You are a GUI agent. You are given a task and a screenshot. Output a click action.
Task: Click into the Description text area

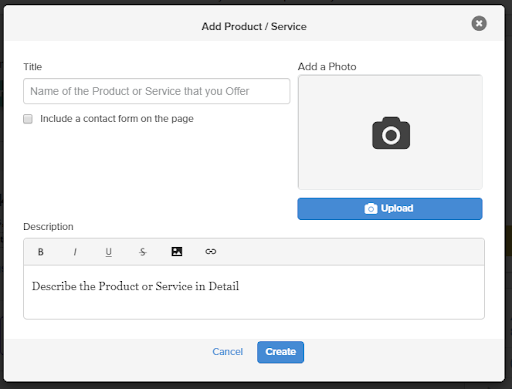pos(254,292)
